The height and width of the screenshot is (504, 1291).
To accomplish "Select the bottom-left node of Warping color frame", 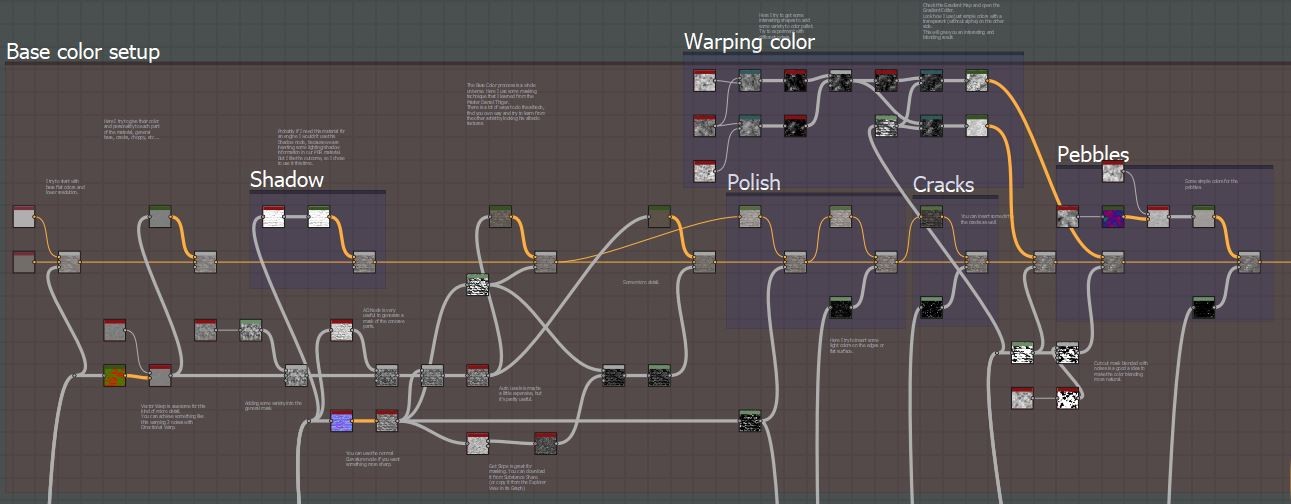I will click(x=705, y=171).
